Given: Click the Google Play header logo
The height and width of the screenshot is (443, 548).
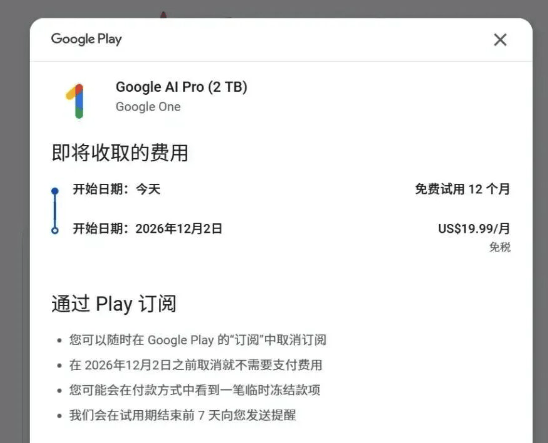Looking at the screenshot, I should click(86, 39).
